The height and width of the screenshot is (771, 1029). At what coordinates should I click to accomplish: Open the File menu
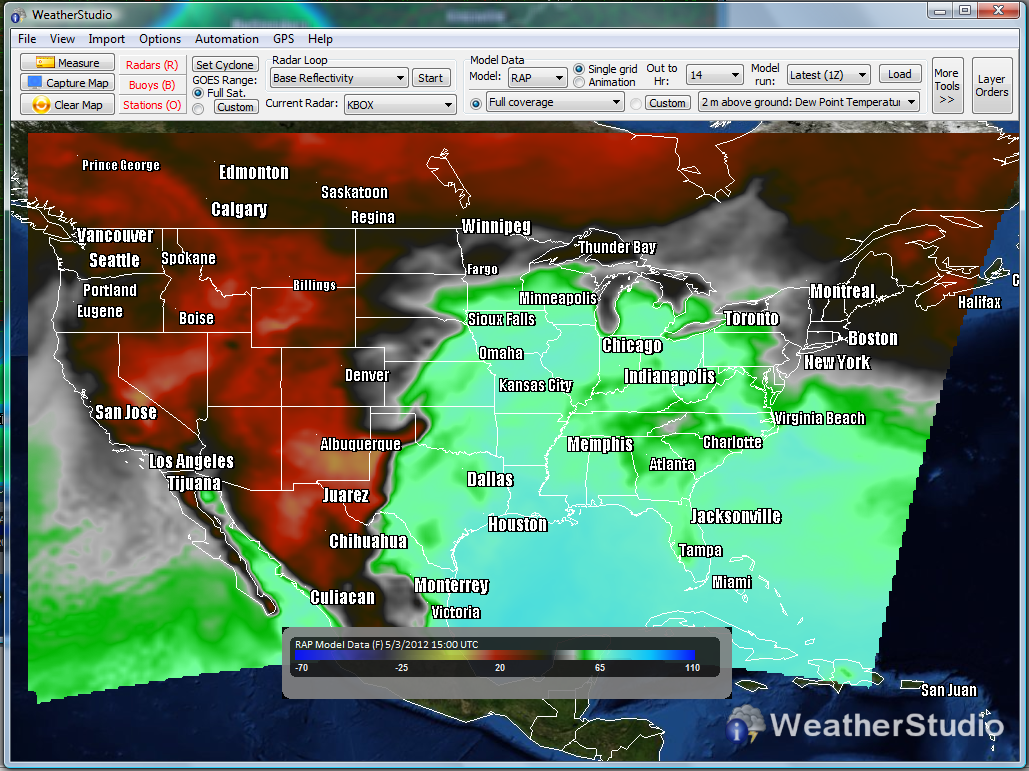point(27,39)
